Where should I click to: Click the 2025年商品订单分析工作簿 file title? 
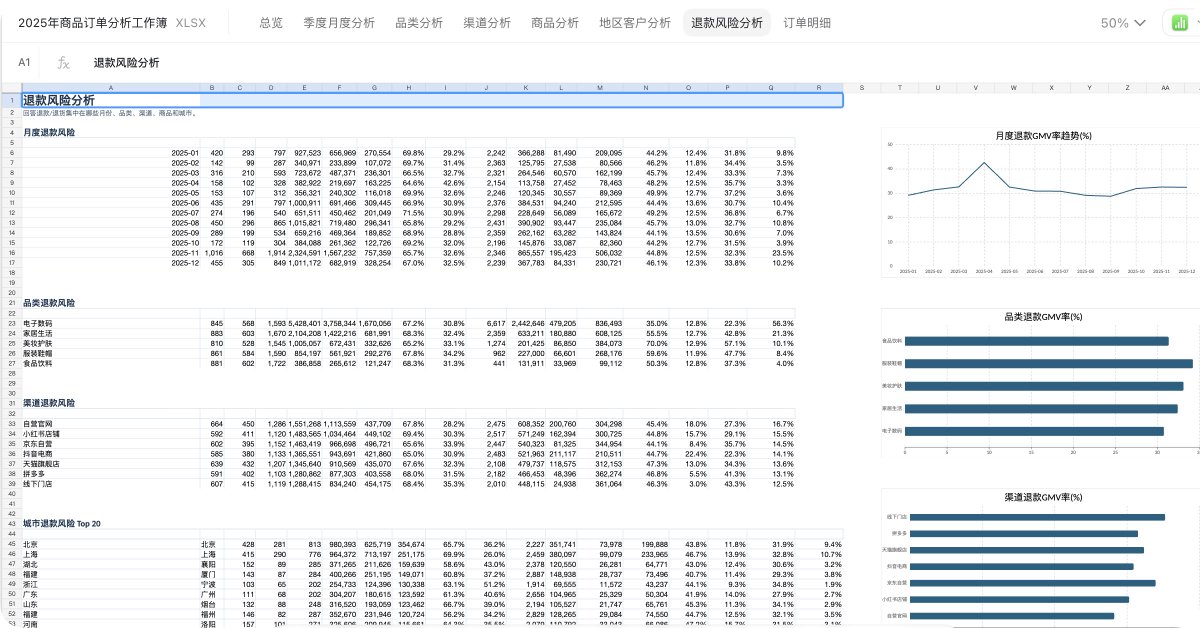point(93,23)
